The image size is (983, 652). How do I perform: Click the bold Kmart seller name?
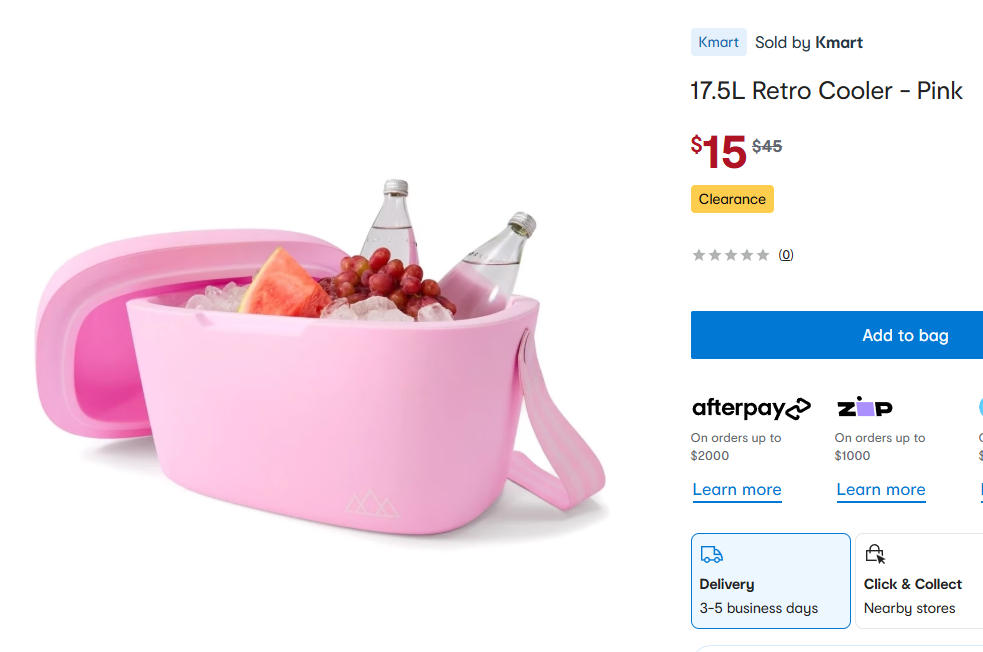(x=839, y=42)
